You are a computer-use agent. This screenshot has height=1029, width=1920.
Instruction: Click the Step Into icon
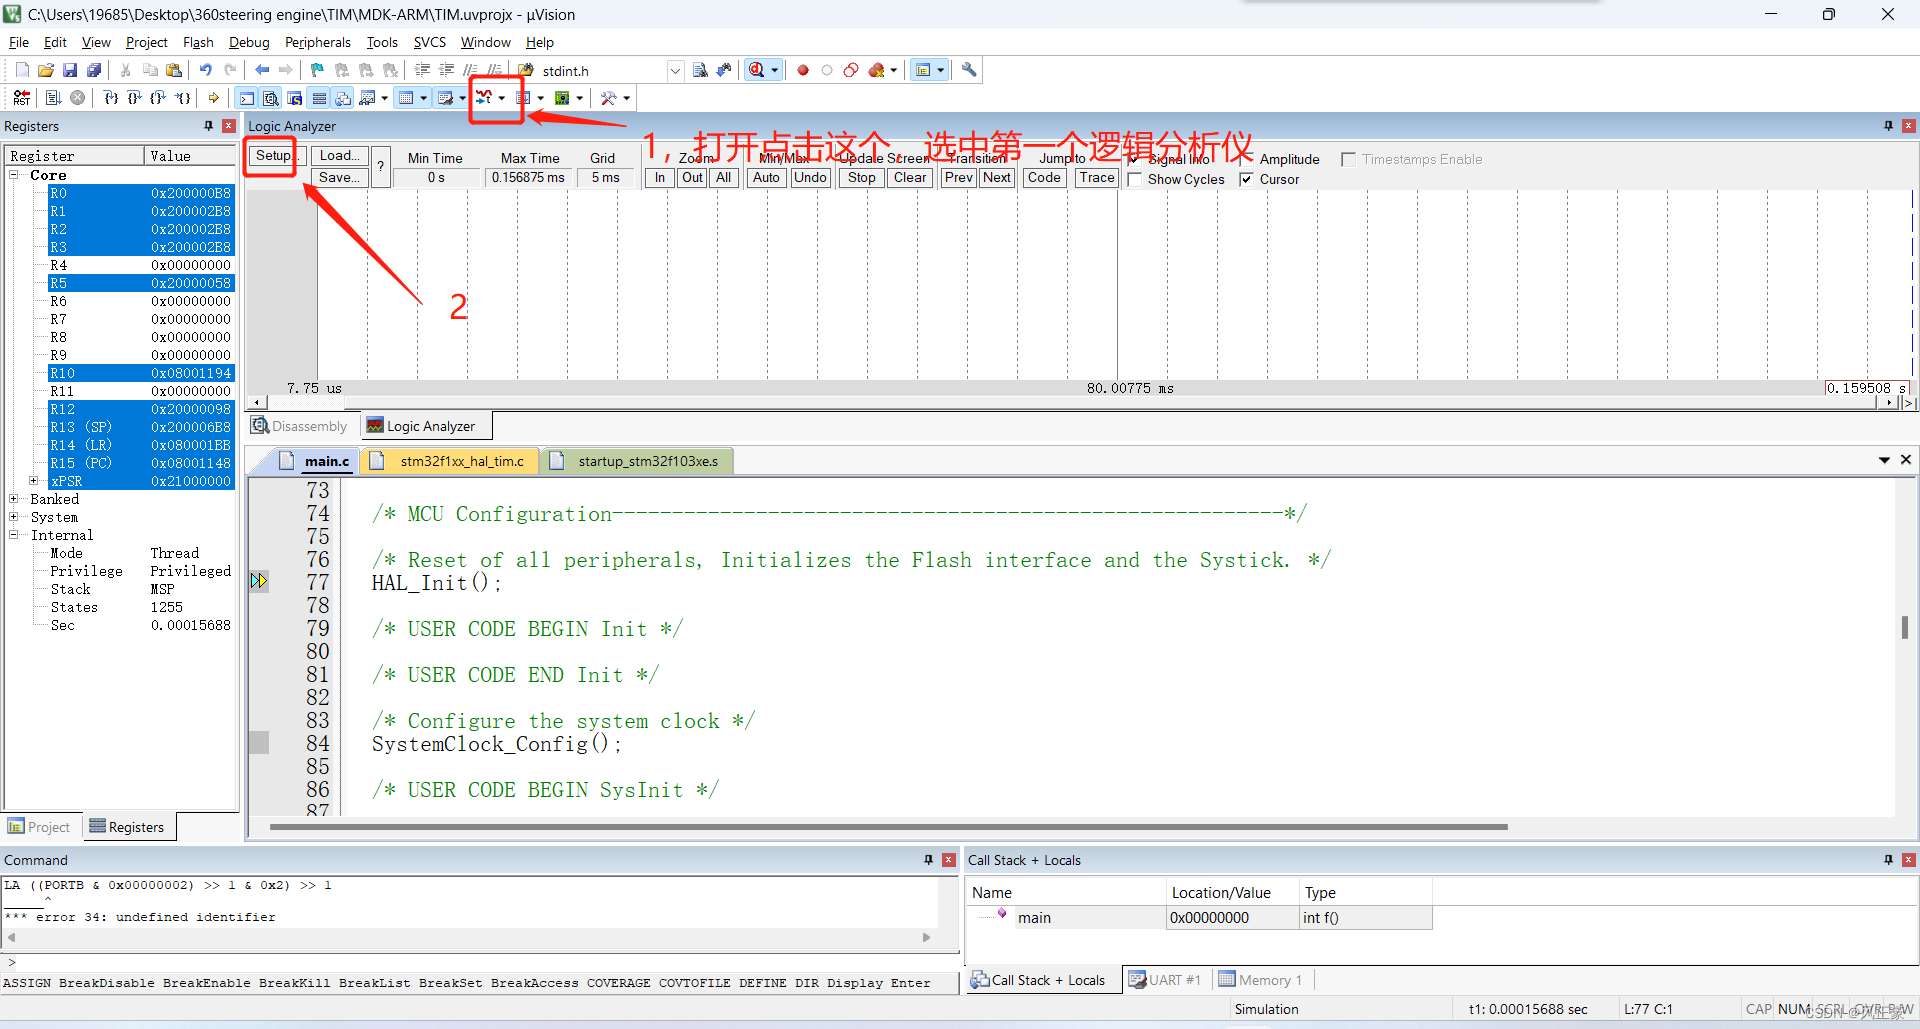coord(111,98)
